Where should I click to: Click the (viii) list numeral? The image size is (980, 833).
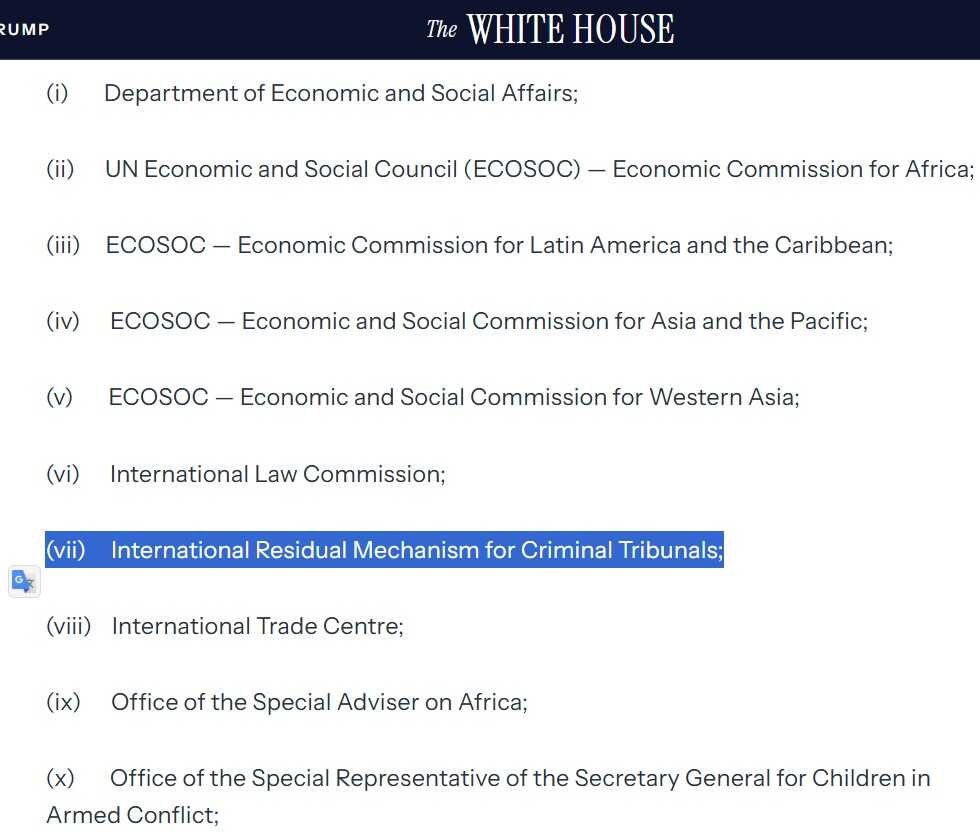pyautogui.click(x=68, y=626)
